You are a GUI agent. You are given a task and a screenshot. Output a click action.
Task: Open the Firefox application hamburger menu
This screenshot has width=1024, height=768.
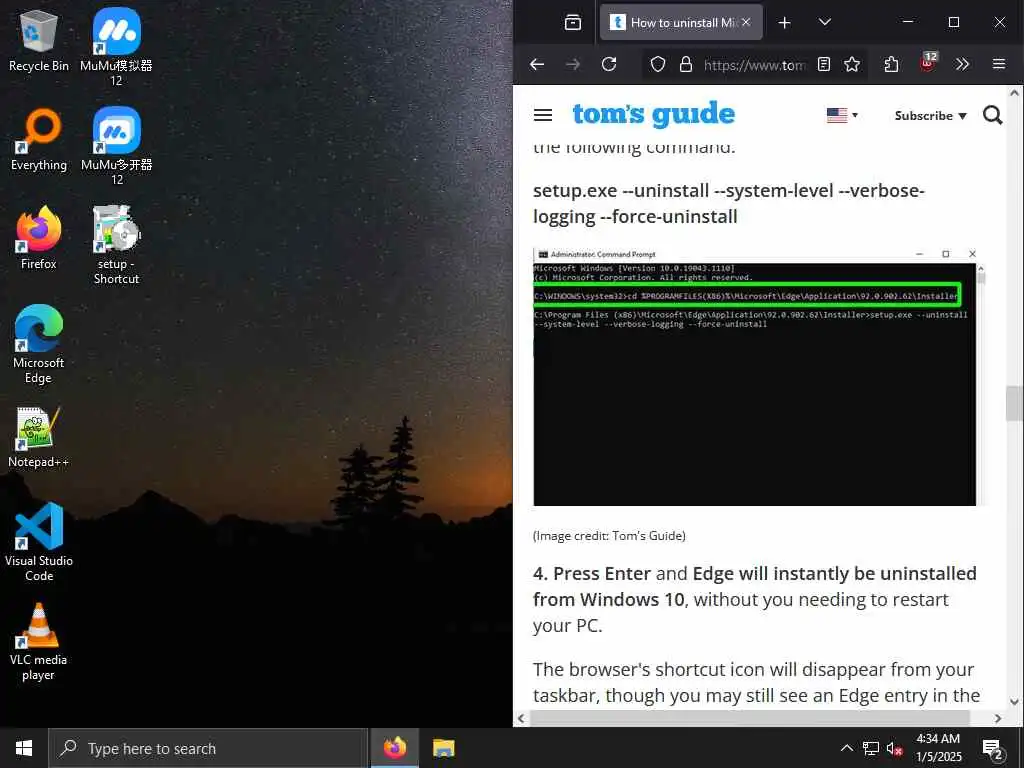pyautogui.click(x=999, y=64)
